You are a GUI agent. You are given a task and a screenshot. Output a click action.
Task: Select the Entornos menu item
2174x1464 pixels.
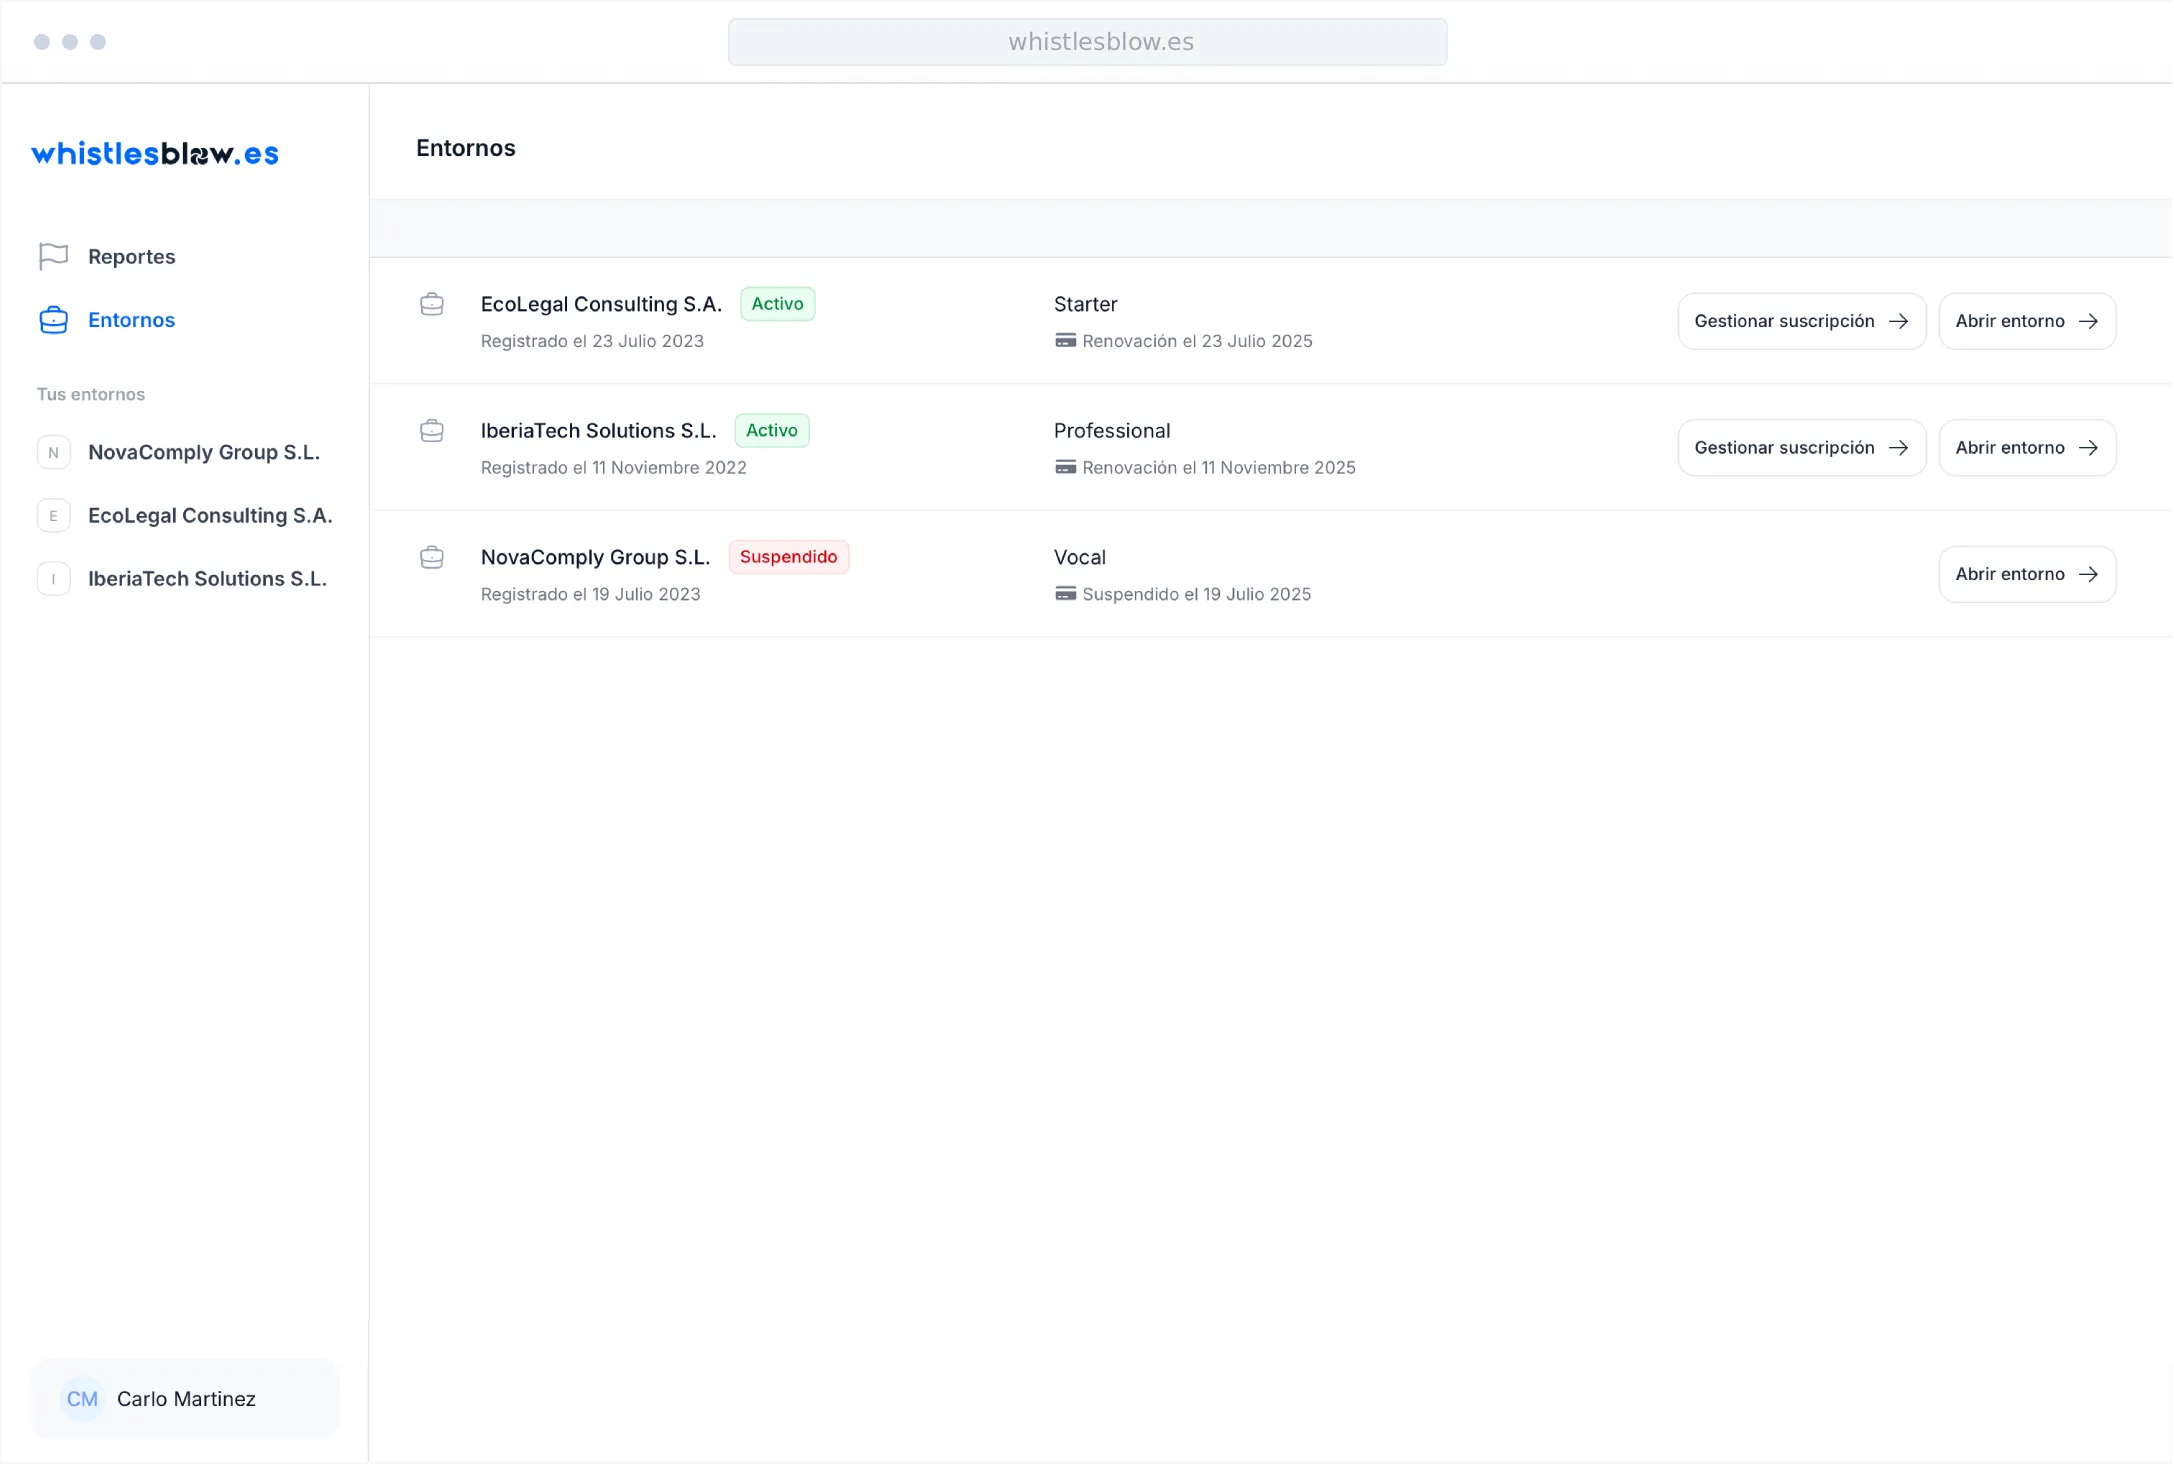[131, 320]
